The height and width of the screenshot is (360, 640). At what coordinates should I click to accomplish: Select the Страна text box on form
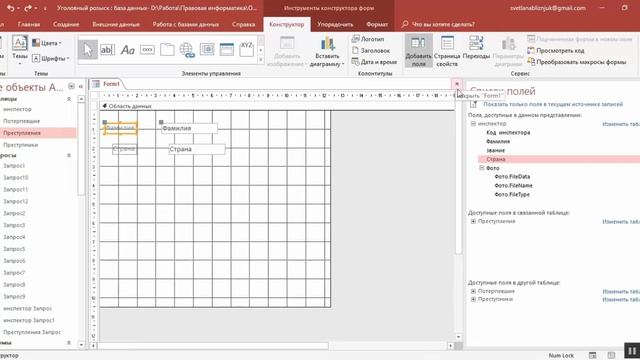tap(197, 149)
